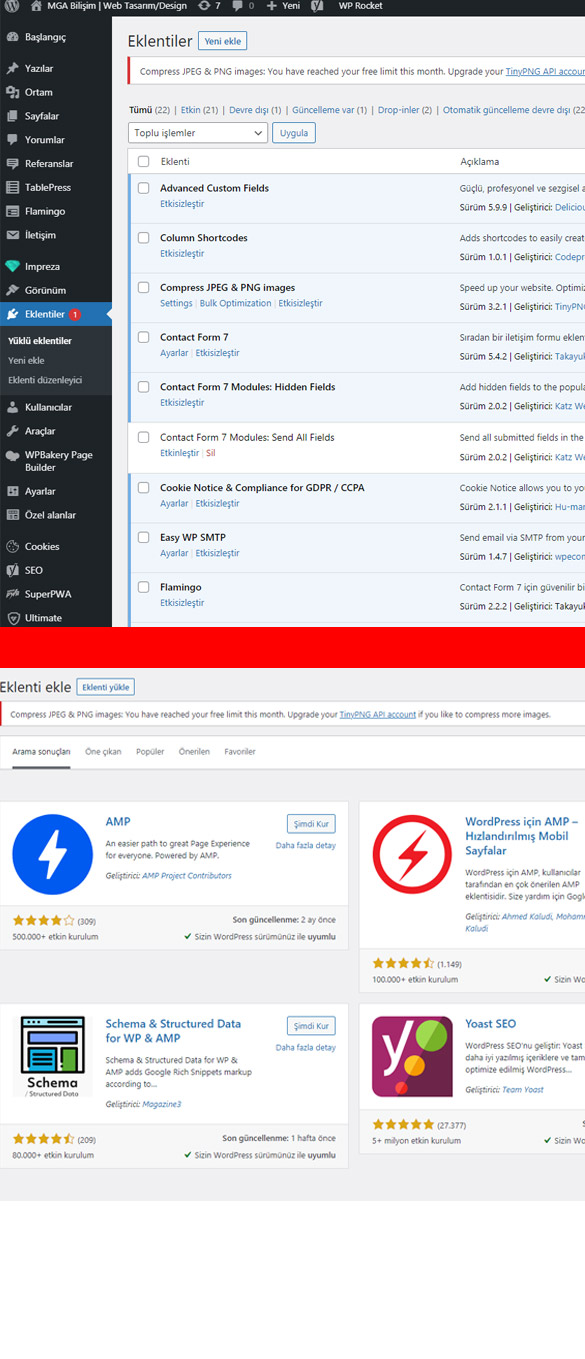Tick the select-all checkbox beside Eklenti header
This screenshot has height=1359, width=585.
pyautogui.click(x=143, y=161)
